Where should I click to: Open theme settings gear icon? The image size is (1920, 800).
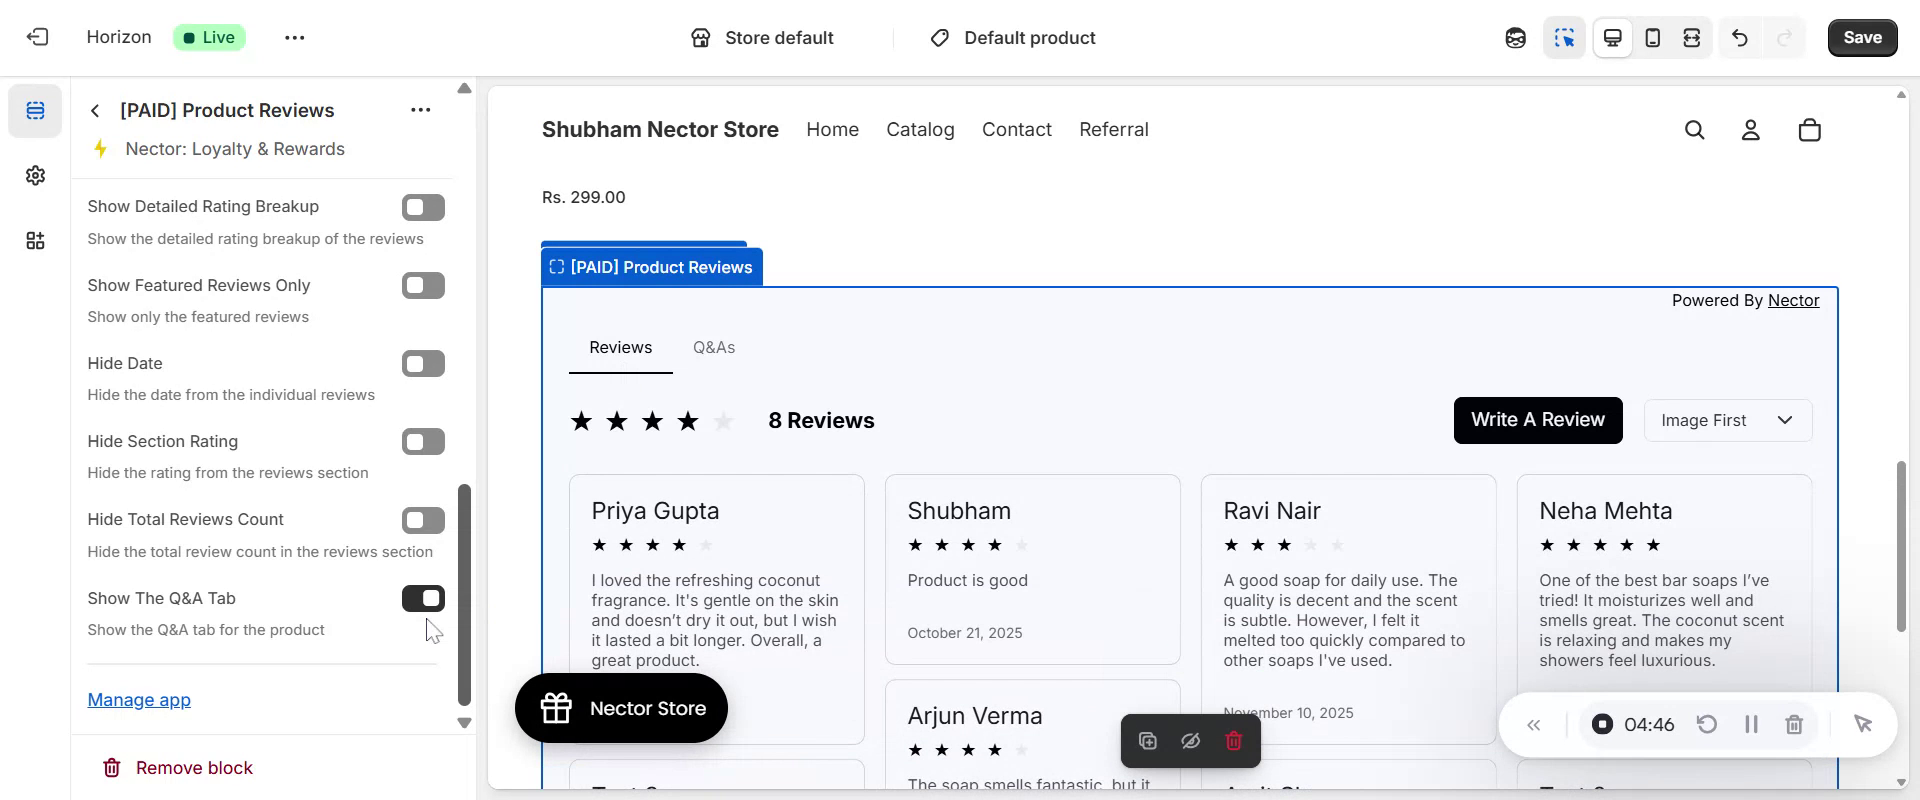click(35, 176)
